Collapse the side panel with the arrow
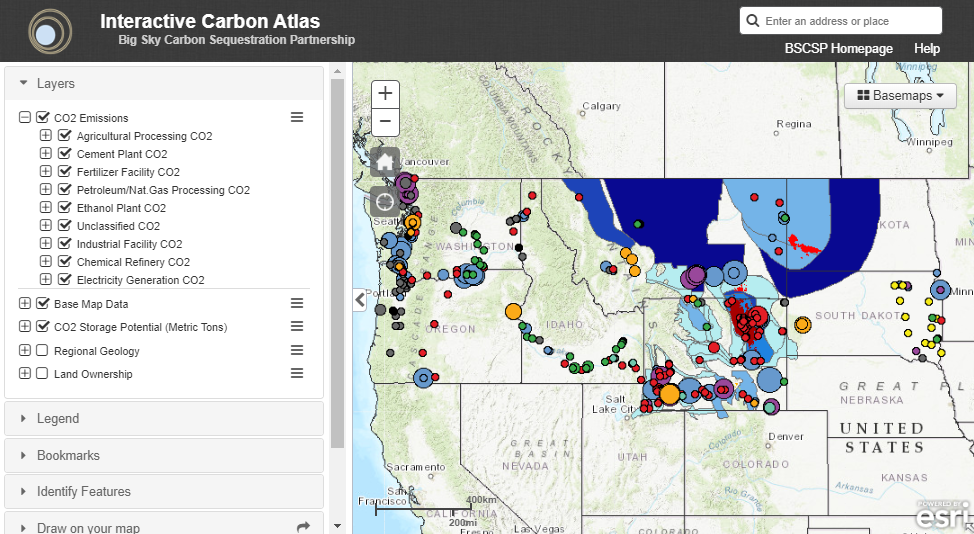The image size is (974, 534). click(360, 299)
